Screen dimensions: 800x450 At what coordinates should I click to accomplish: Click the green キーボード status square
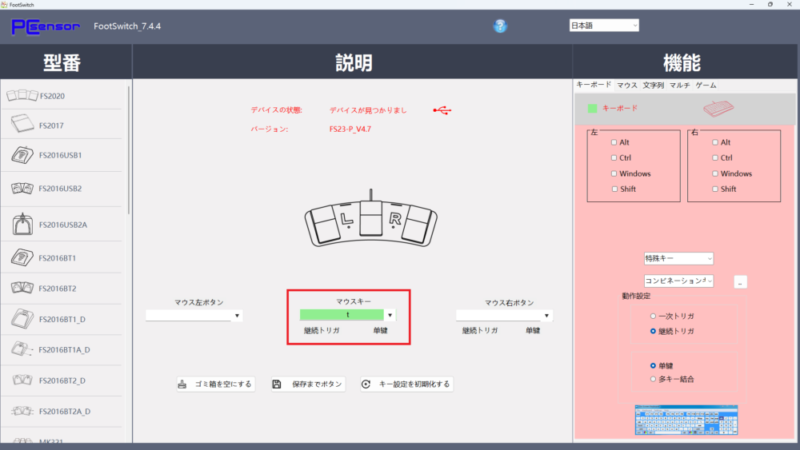[x=592, y=108]
